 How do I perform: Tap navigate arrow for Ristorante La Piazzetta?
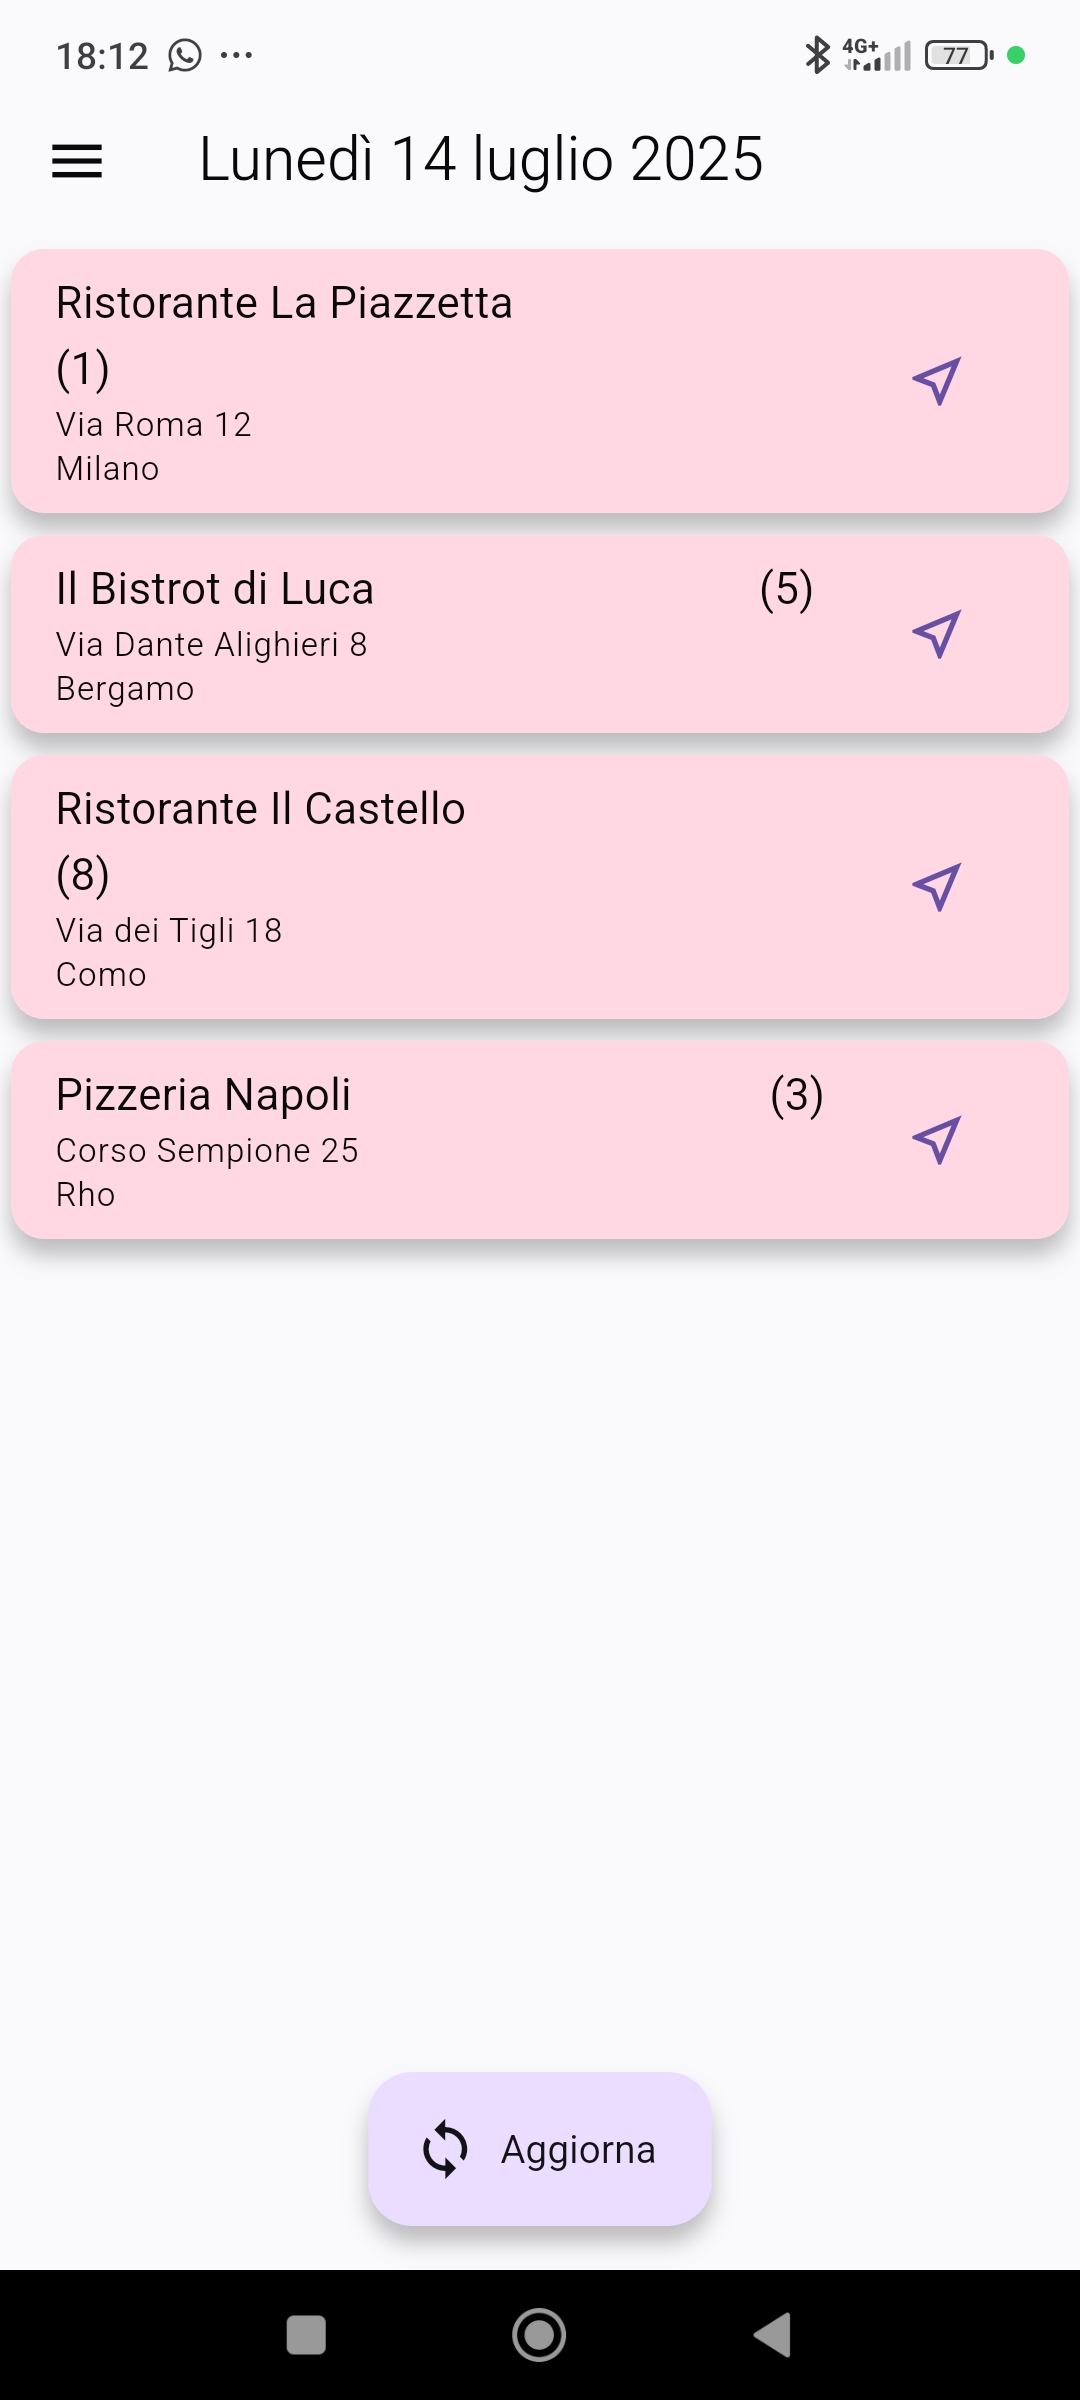(936, 381)
